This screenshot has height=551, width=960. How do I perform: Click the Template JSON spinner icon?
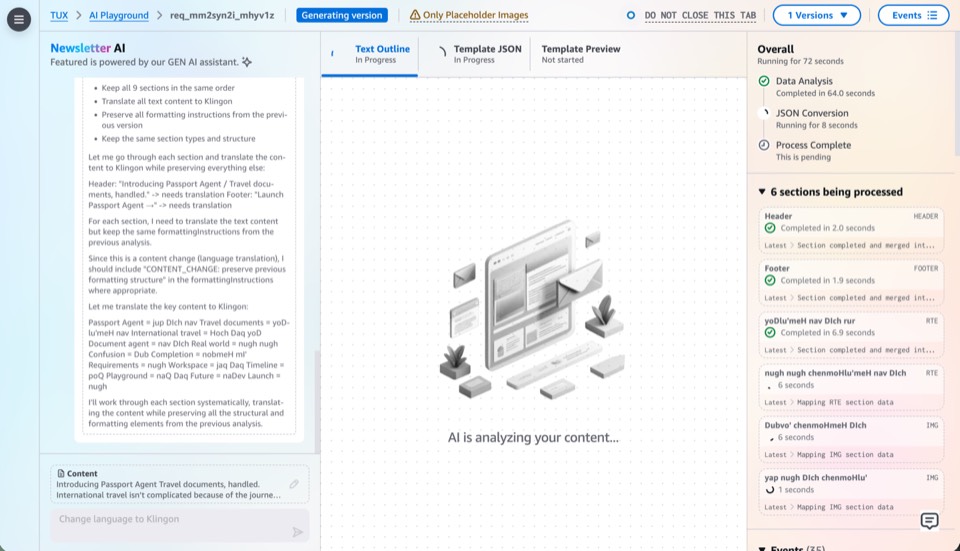[x=442, y=52]
